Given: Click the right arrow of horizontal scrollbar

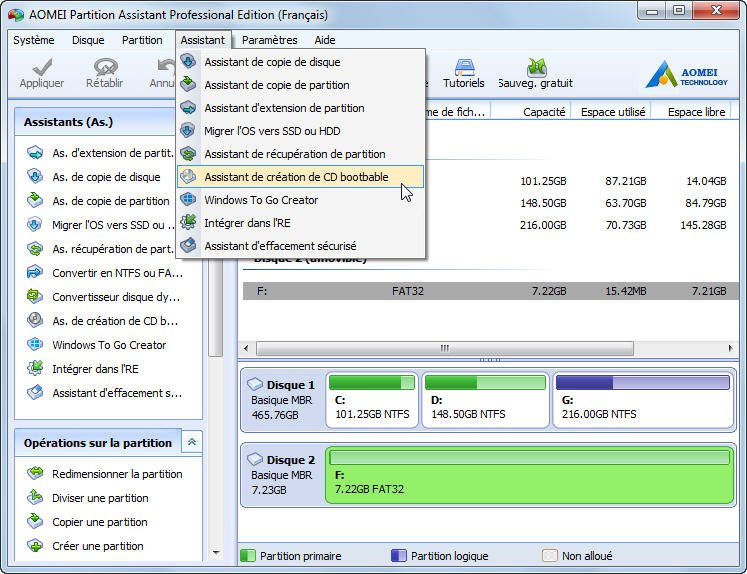Looking at the screenshot, I should [x=730, y=348].
